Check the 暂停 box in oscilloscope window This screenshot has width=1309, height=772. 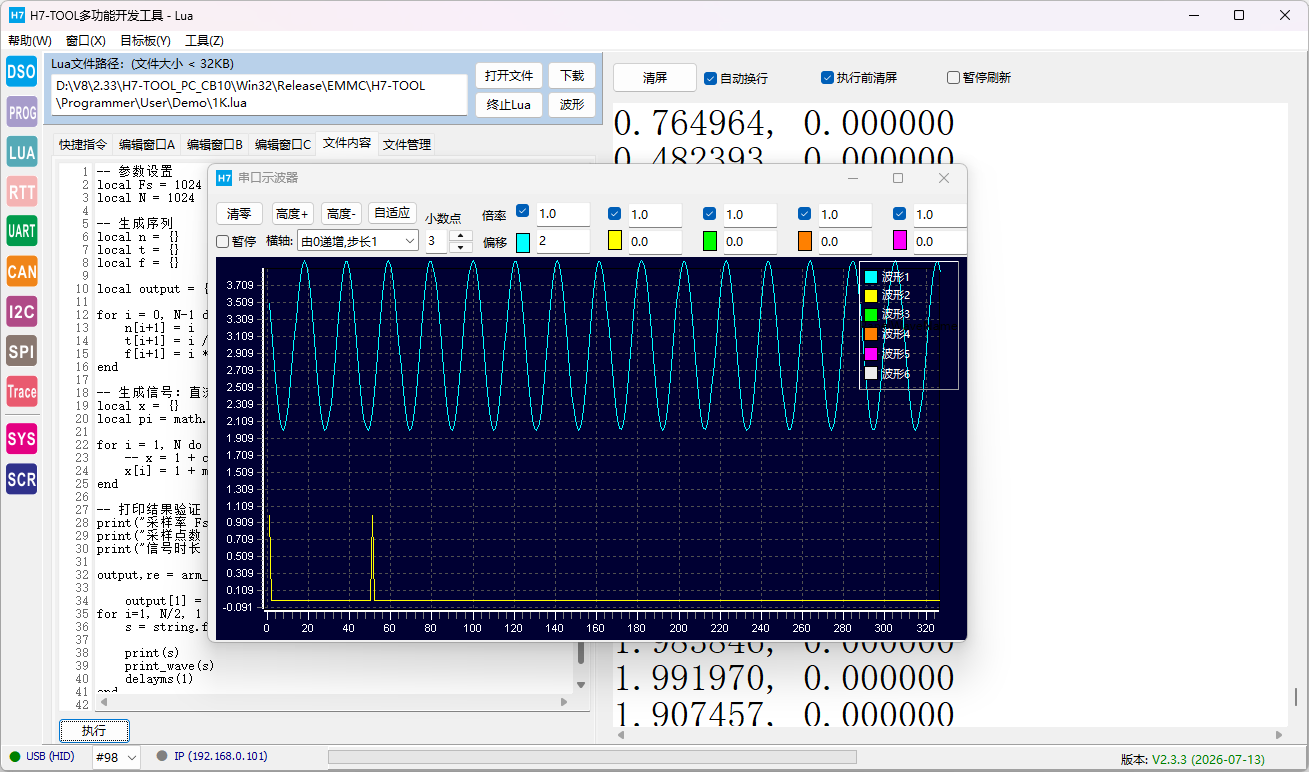pos(237,241)
